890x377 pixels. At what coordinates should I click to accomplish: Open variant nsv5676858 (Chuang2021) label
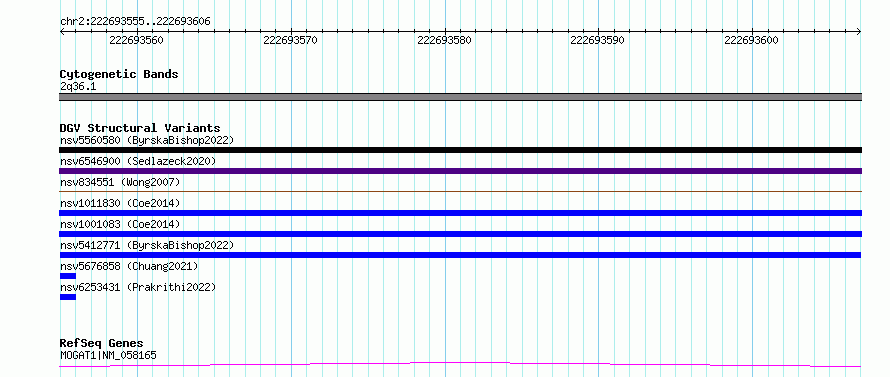pos(129,266)
